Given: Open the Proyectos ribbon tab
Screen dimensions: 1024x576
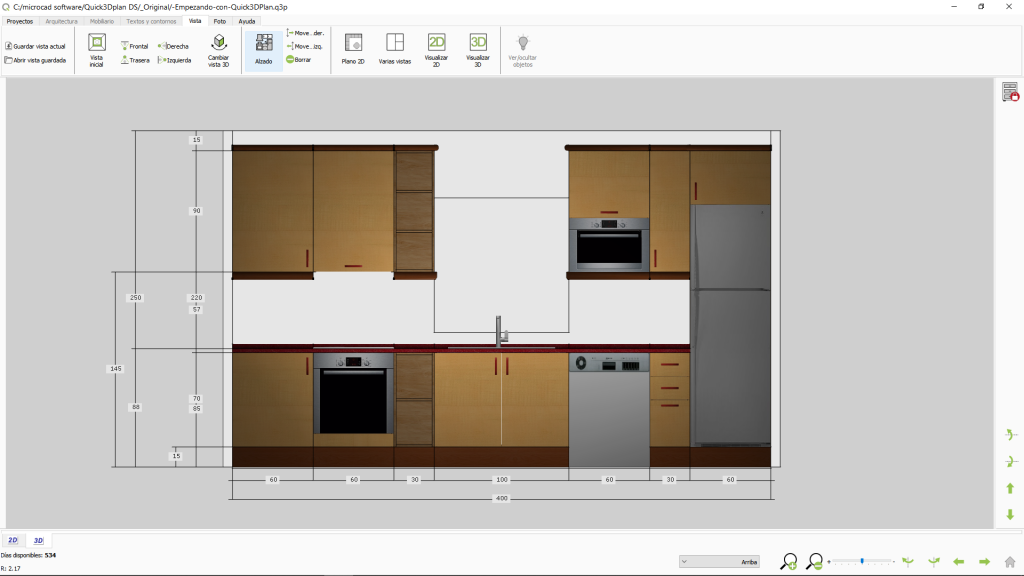Looking at the screenshot, I should pos(20,20).
